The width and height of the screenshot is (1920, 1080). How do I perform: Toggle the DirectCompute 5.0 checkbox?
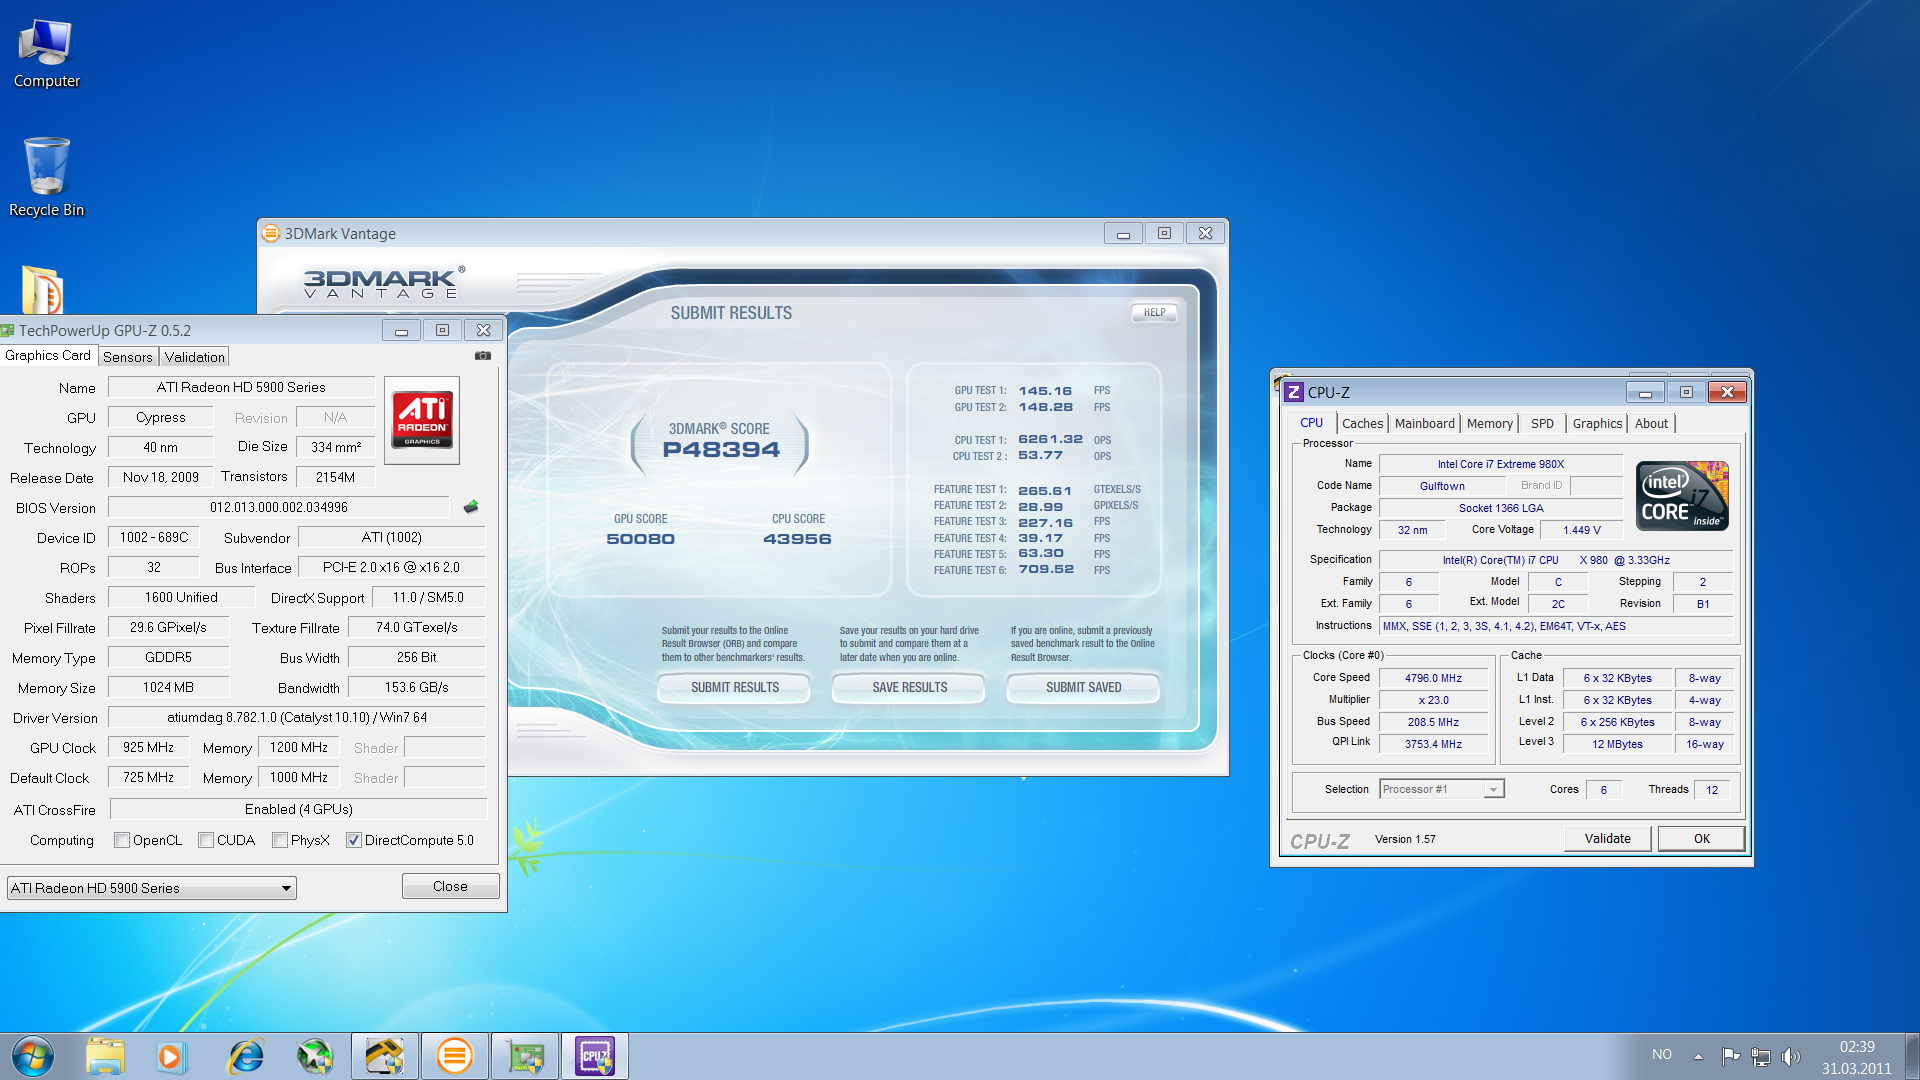point(354,840)
